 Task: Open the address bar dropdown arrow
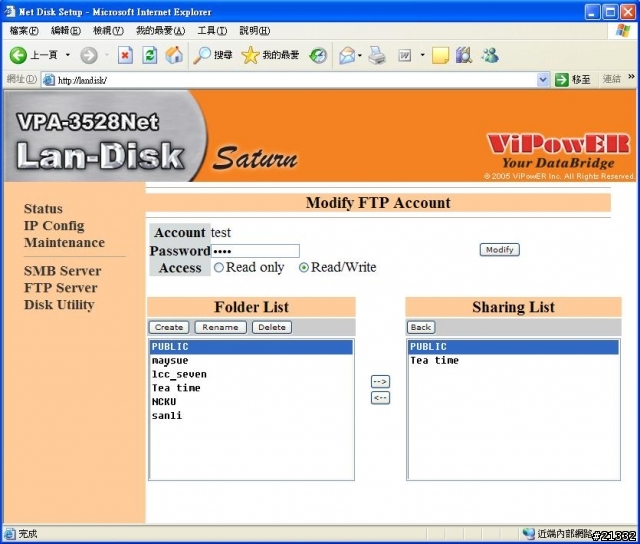[x=542, y=80]
